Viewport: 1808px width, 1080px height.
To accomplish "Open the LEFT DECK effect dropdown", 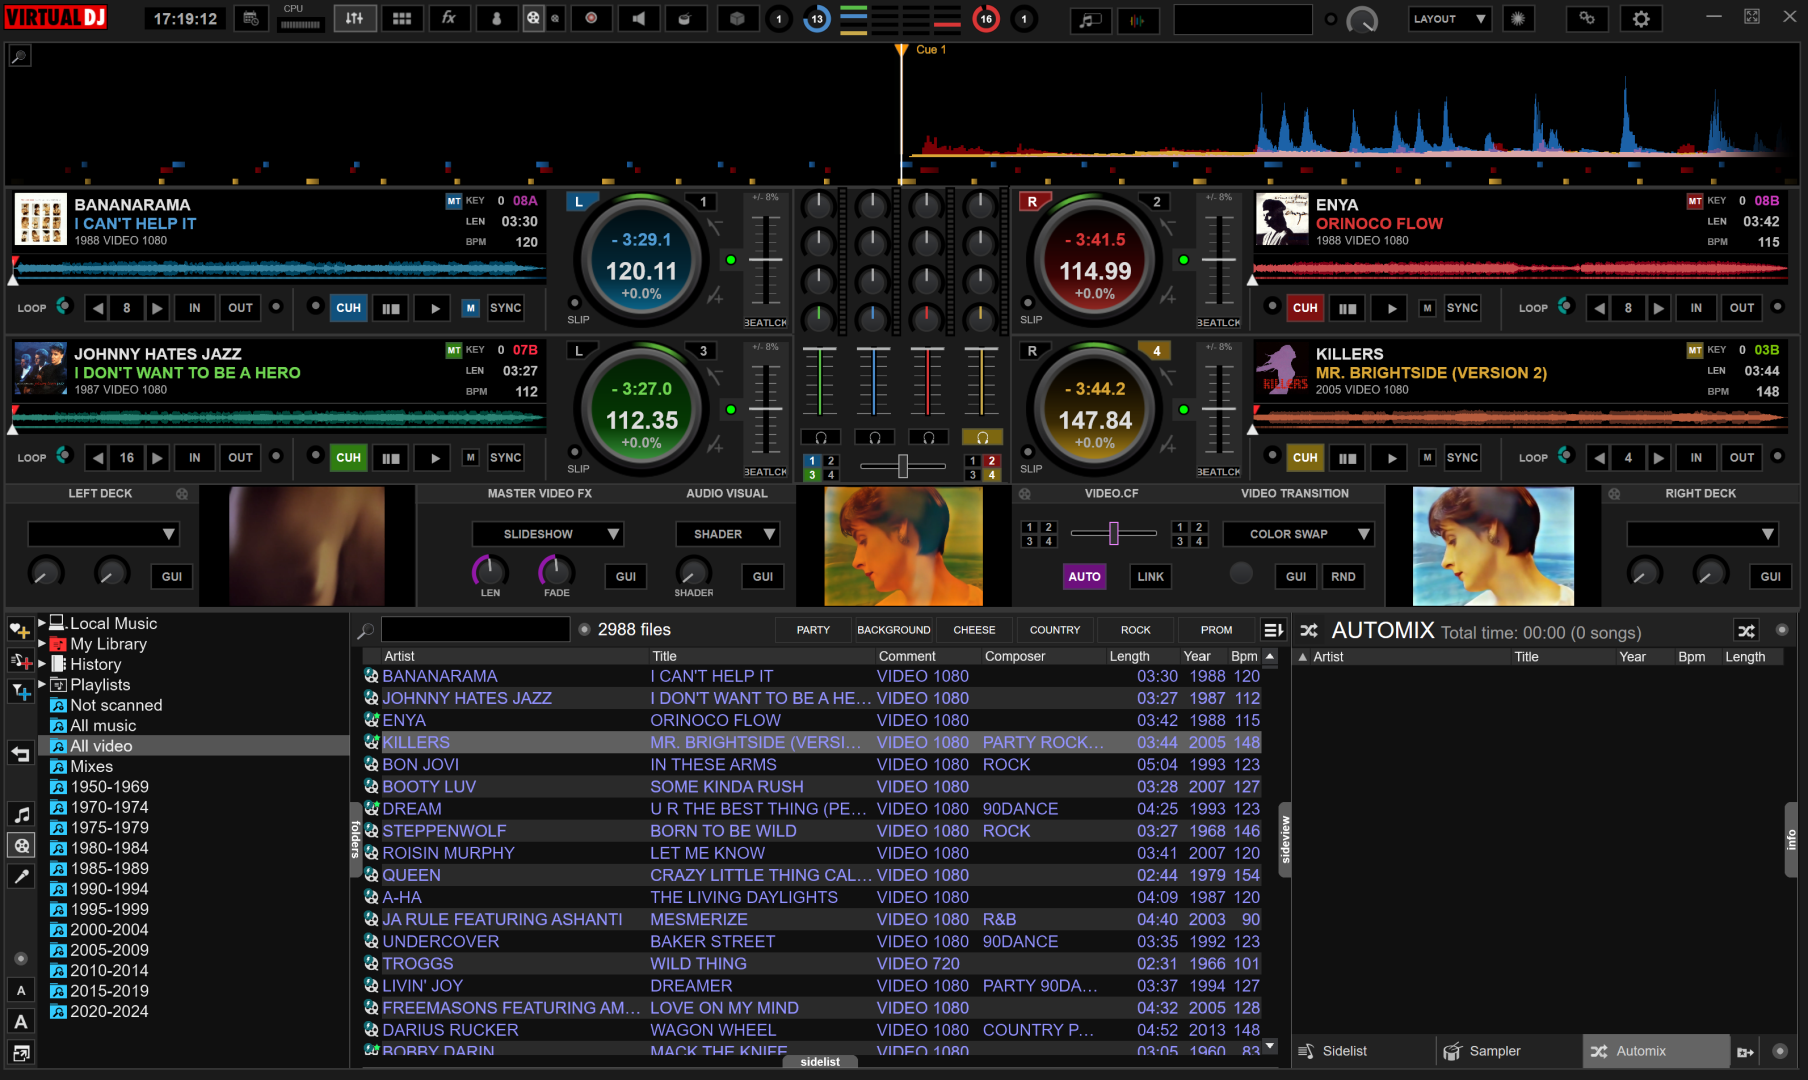I will pyautogui.click(x=102, y=534).
